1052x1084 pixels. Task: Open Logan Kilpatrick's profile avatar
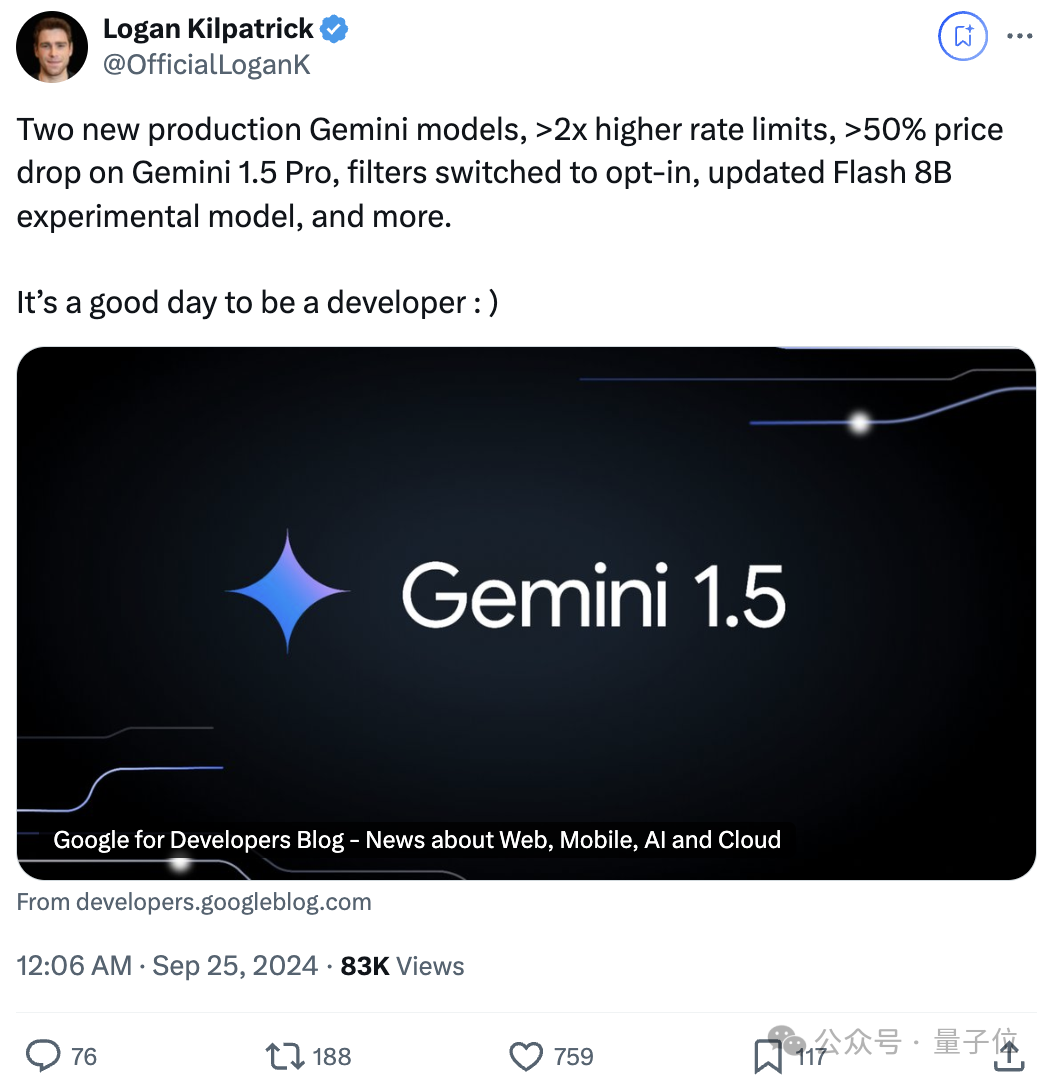click(52, 47)
